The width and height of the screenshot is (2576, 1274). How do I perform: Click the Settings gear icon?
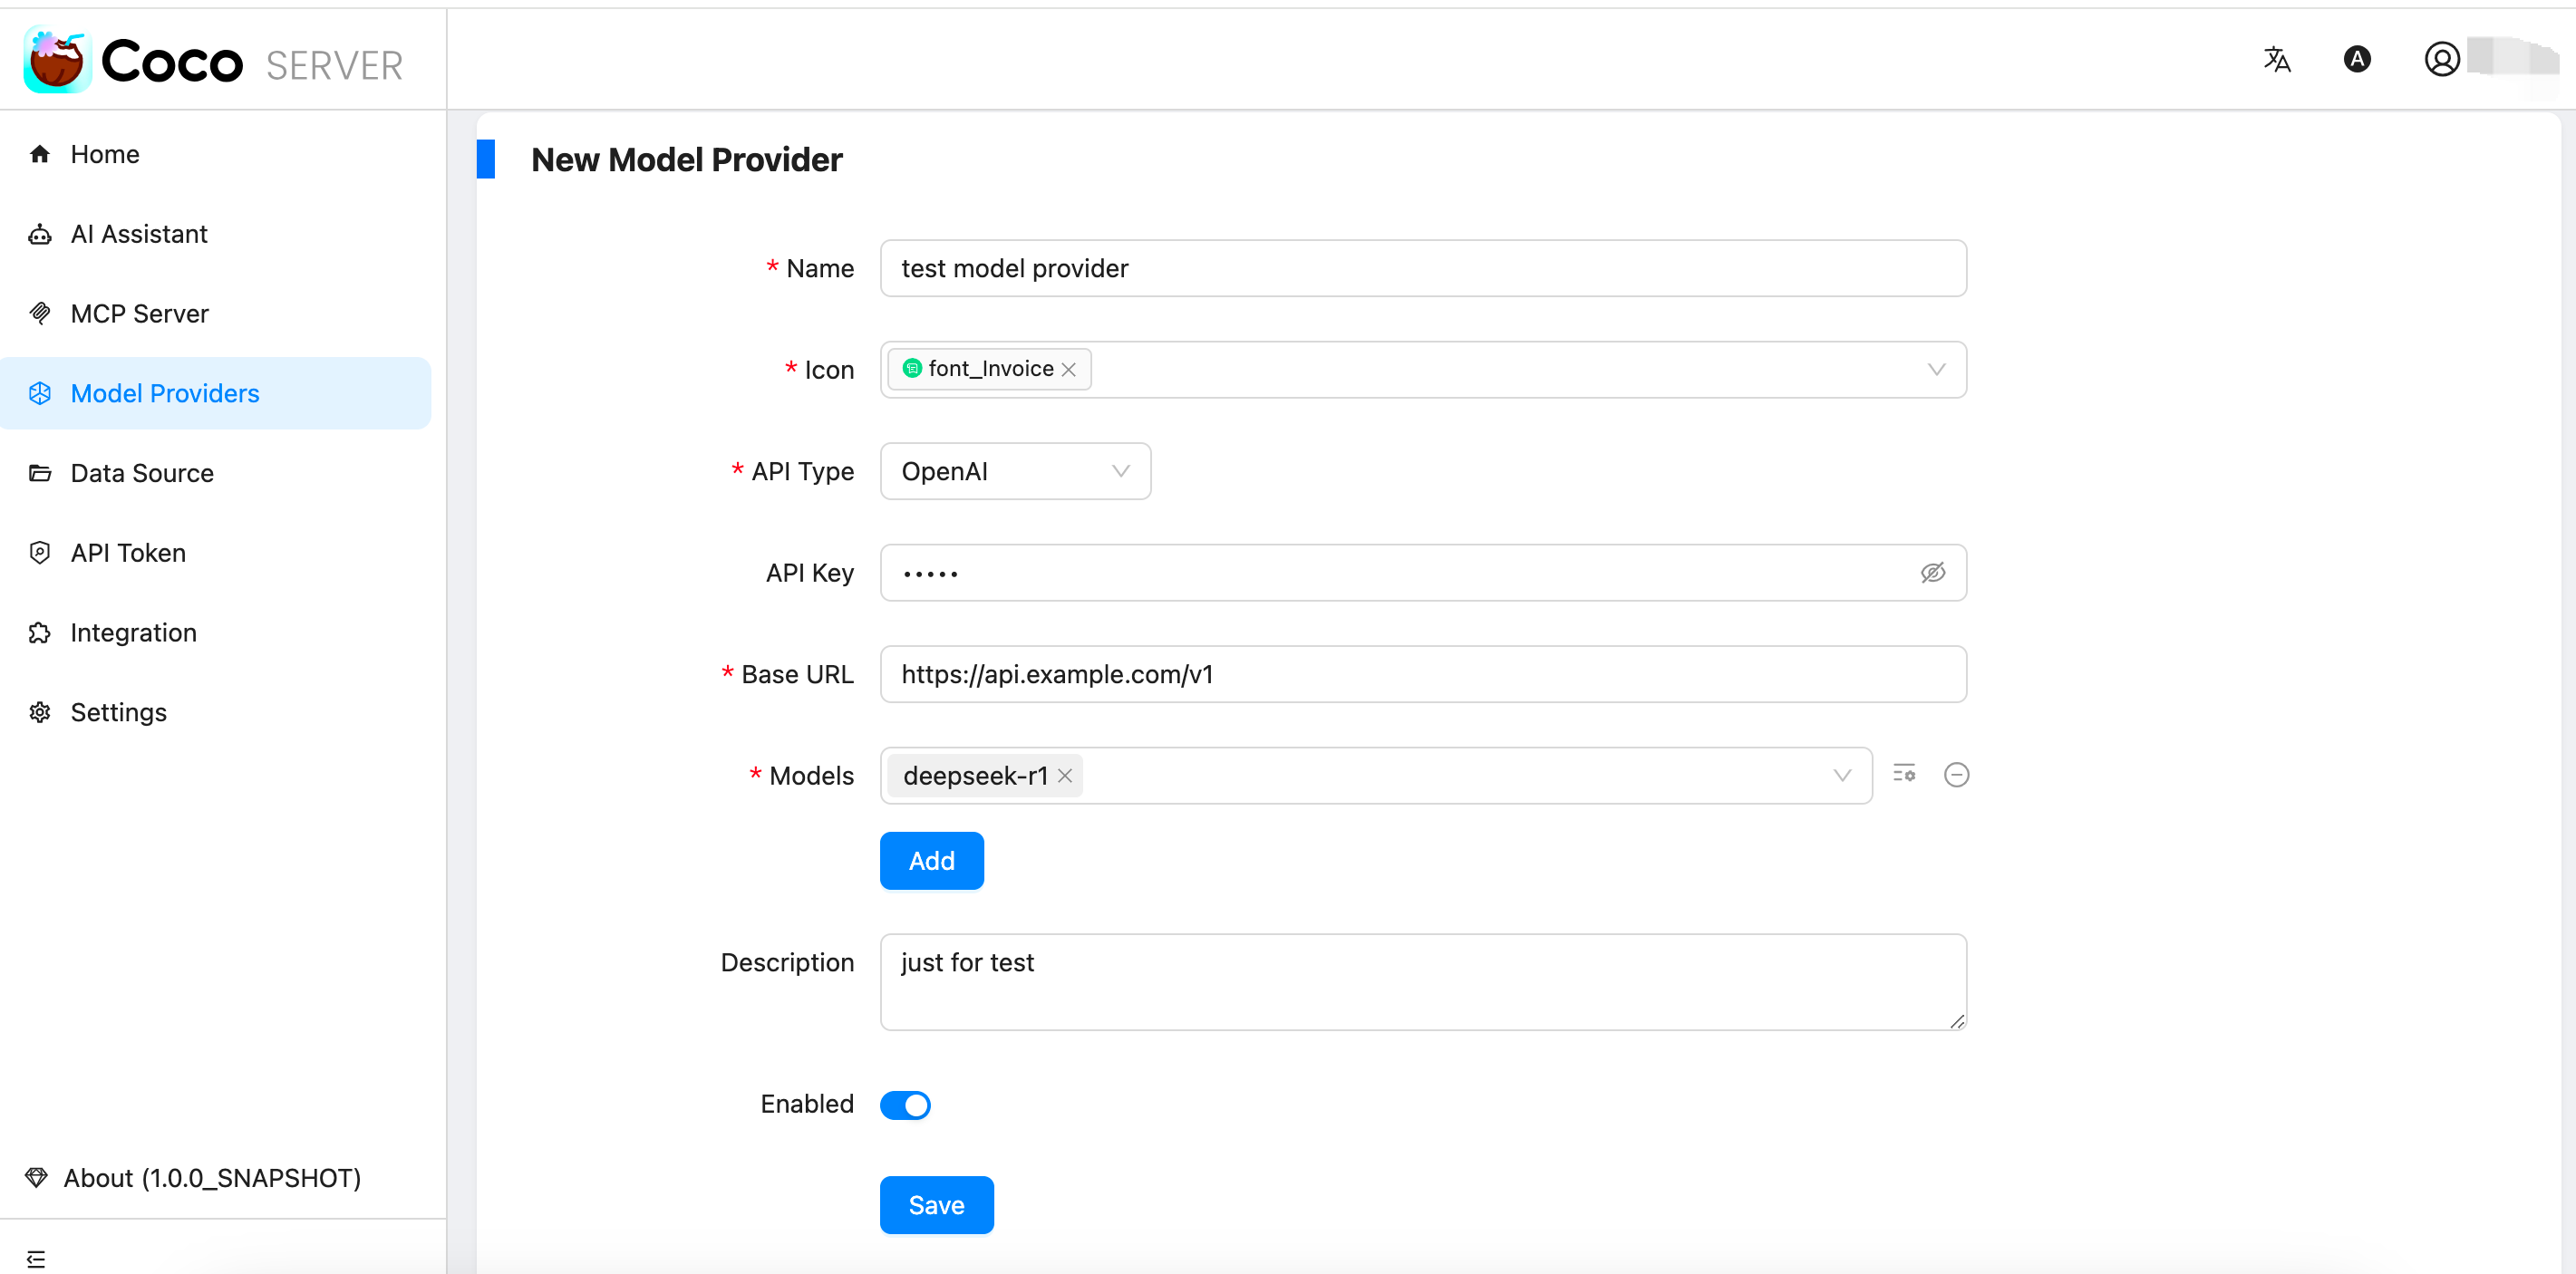tap(40, 713)
